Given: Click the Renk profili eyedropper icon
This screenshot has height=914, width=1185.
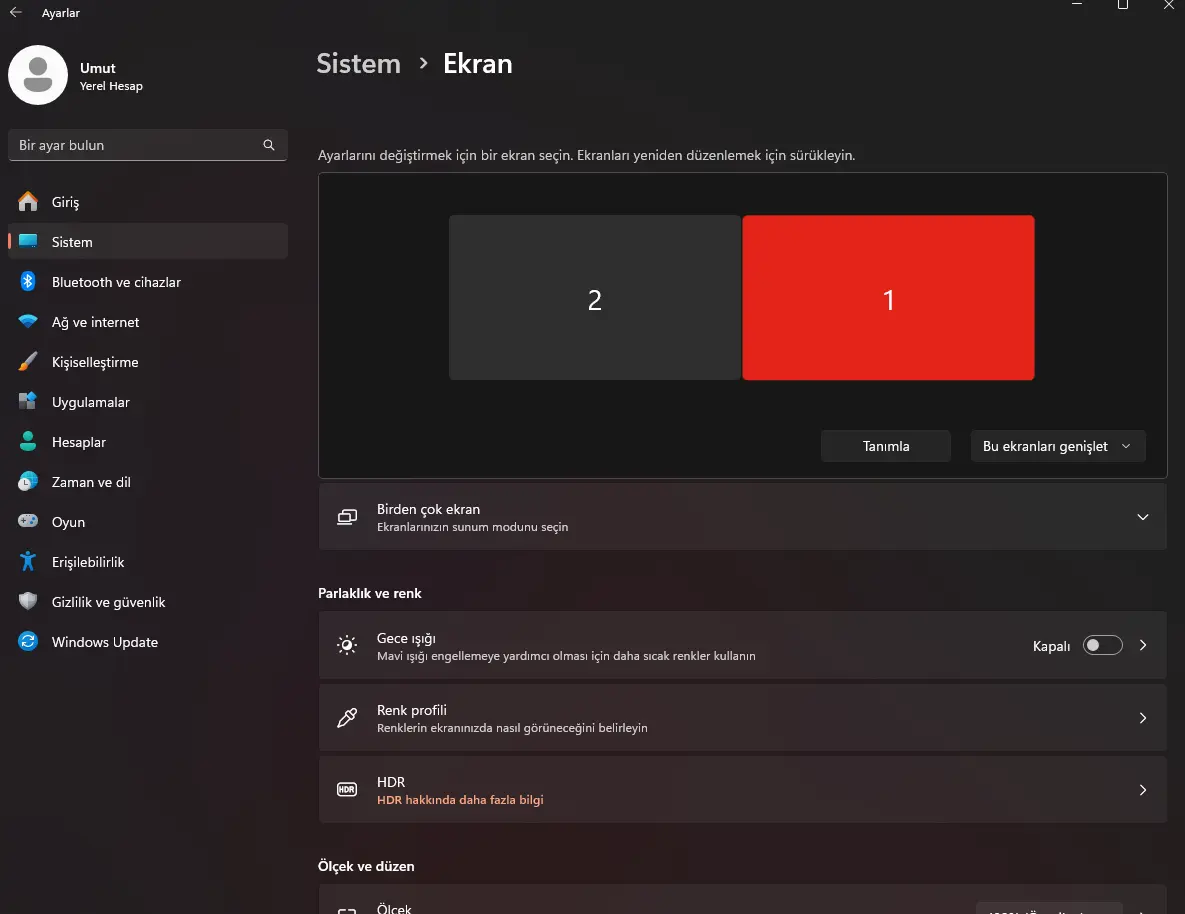Looking at the screenshot, I should (x=347, y=717).
